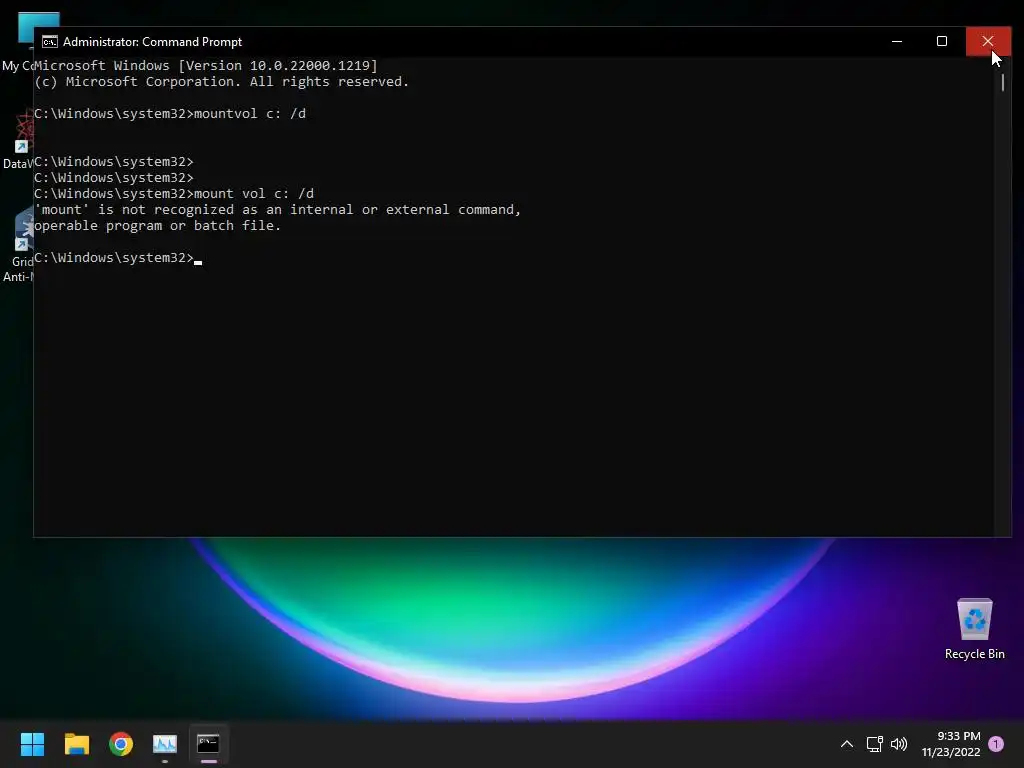Click the 'mount vol c: /d' command line
Screen dimensions: 1024x768
click(x=174, y=193)
